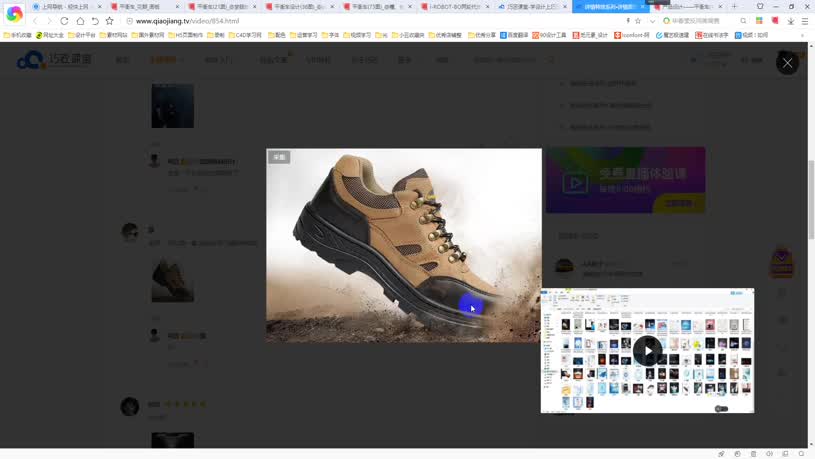Open the H5页面制作 bookmark folder
The width and height of the screenshot is (815, 459).
coord(186,35)
